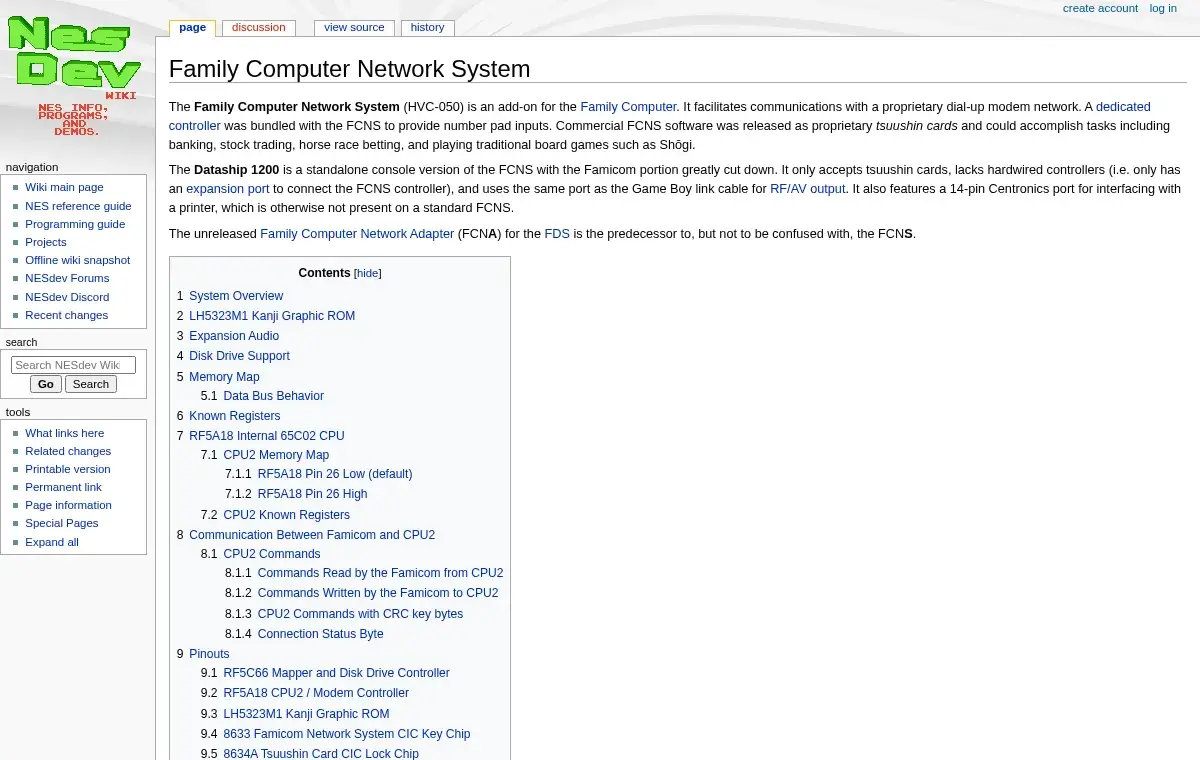
Task: Click the Search NESdev Wiki input field
Action: click(x=73, y=365)
